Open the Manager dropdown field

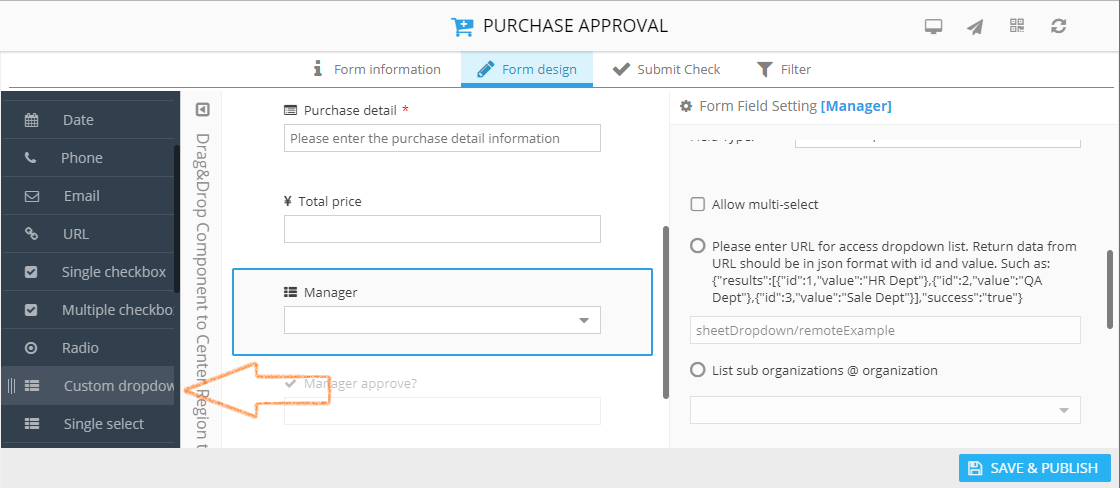click(442, 320)
